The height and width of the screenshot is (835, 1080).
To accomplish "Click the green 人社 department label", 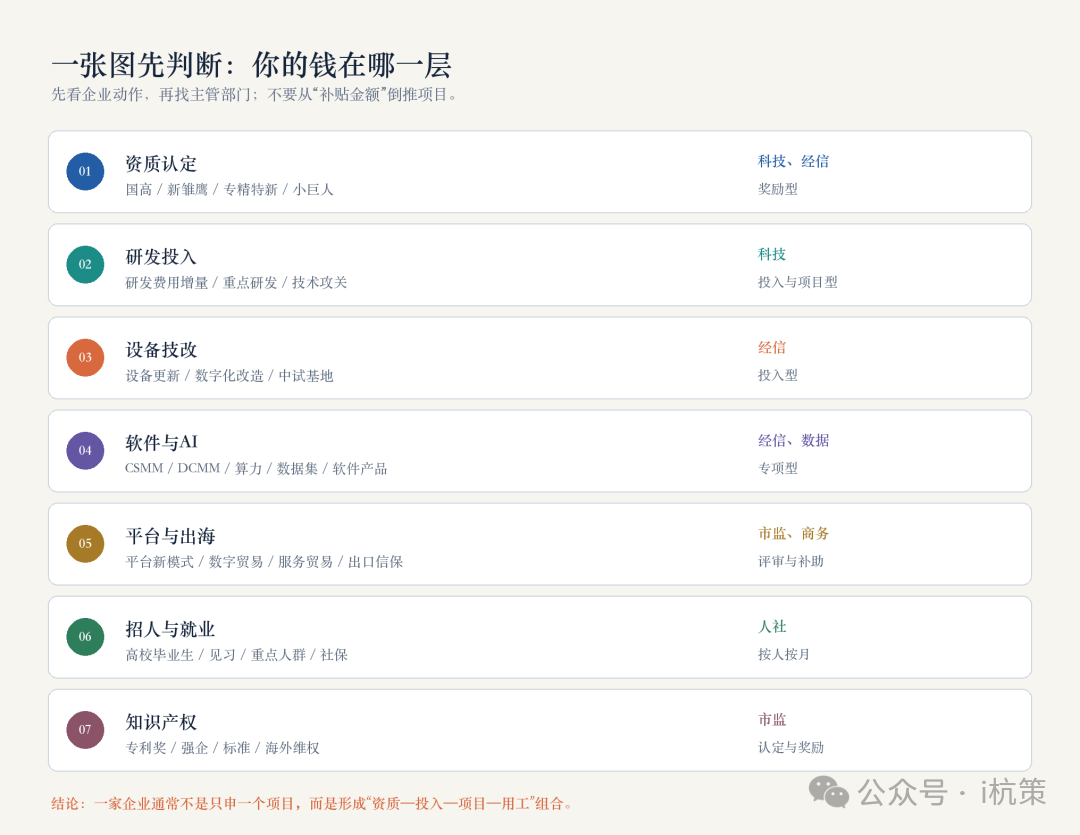I will 772,626.
